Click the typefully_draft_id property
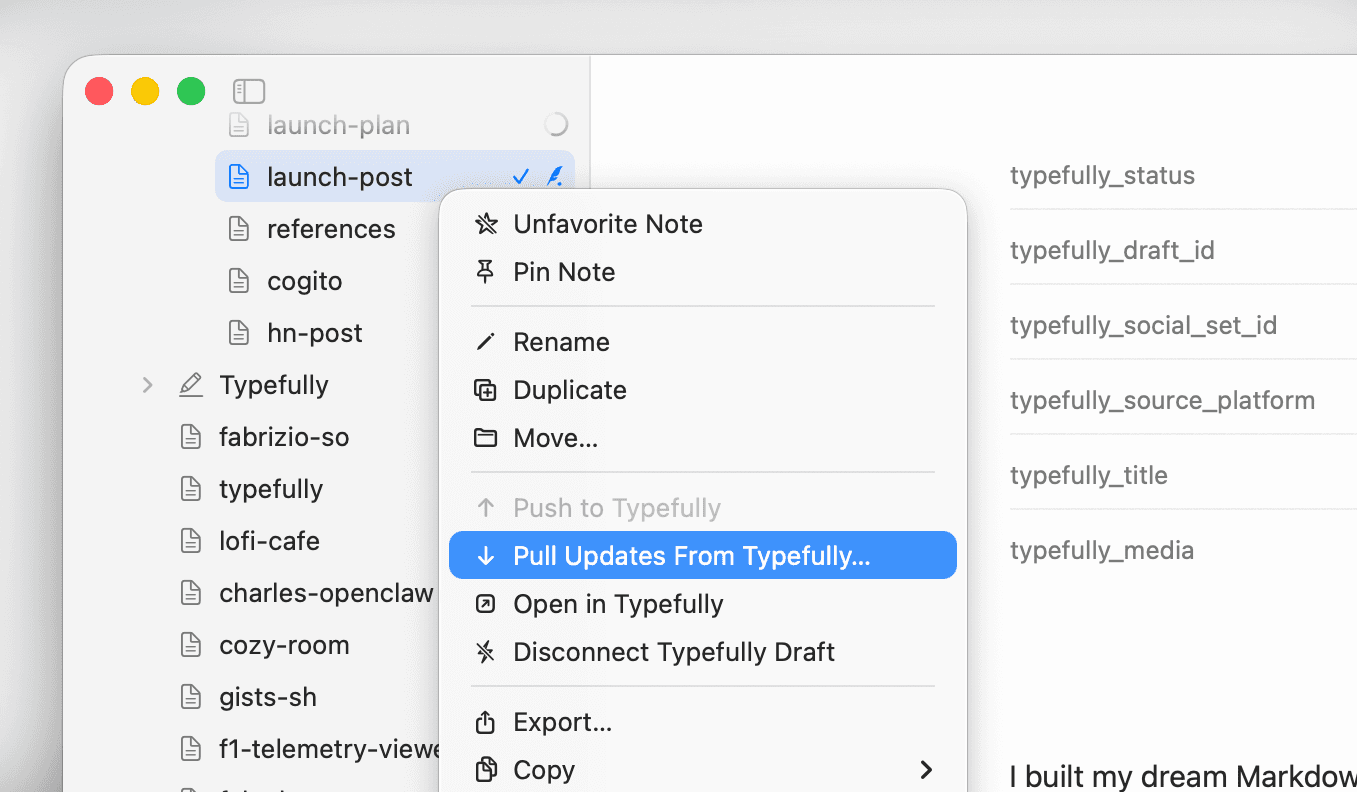 (x=1112, y=250)
